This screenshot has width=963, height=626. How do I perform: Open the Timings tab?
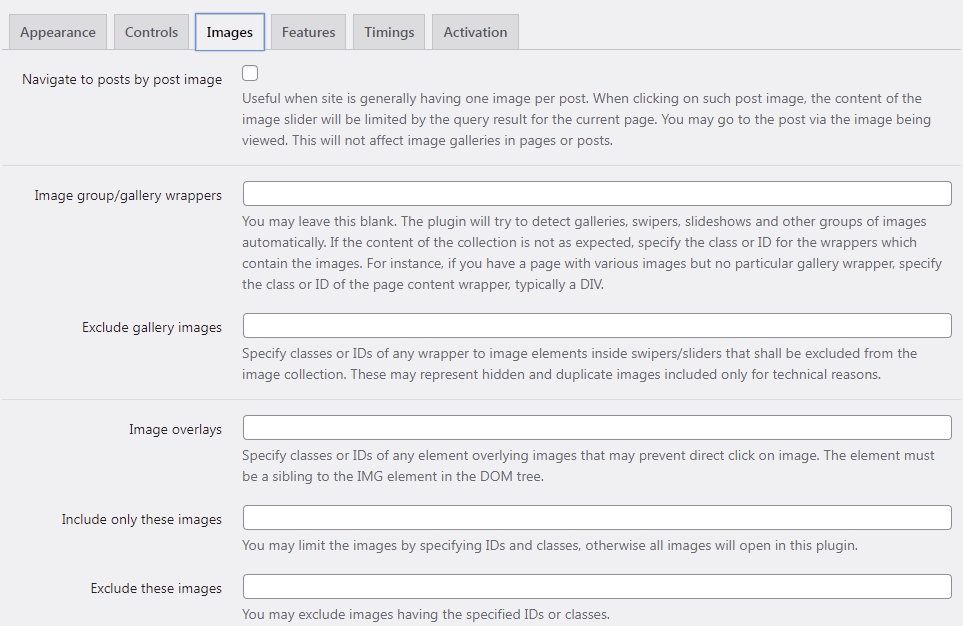pyautogui.click(x=389, y=32)
